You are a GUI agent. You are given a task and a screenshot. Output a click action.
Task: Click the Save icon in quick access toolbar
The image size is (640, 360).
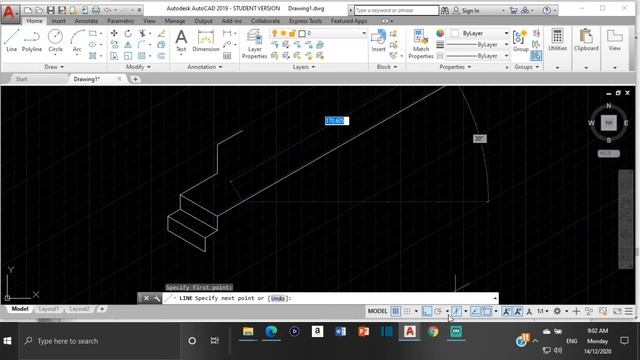(x=51, y=10)
